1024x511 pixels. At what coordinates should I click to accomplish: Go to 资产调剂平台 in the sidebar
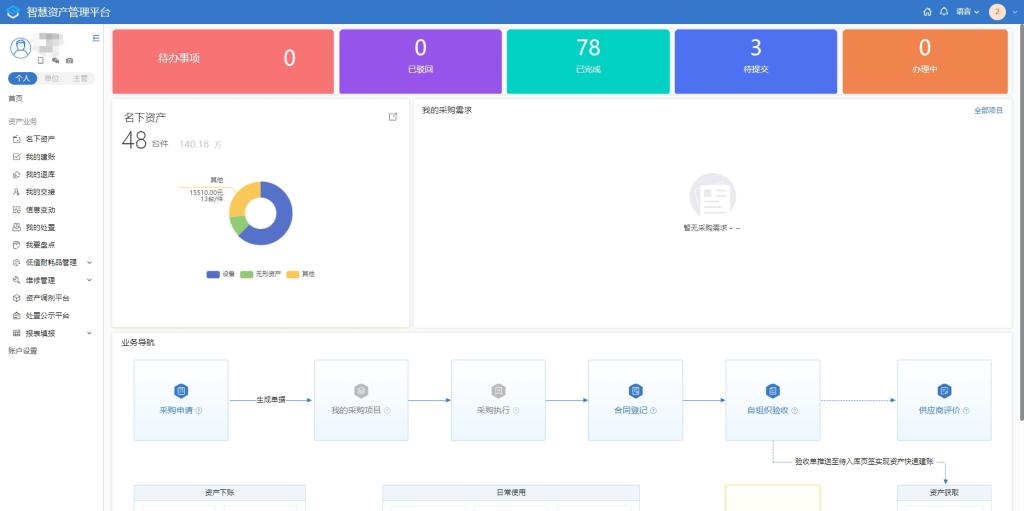point(47,298)
